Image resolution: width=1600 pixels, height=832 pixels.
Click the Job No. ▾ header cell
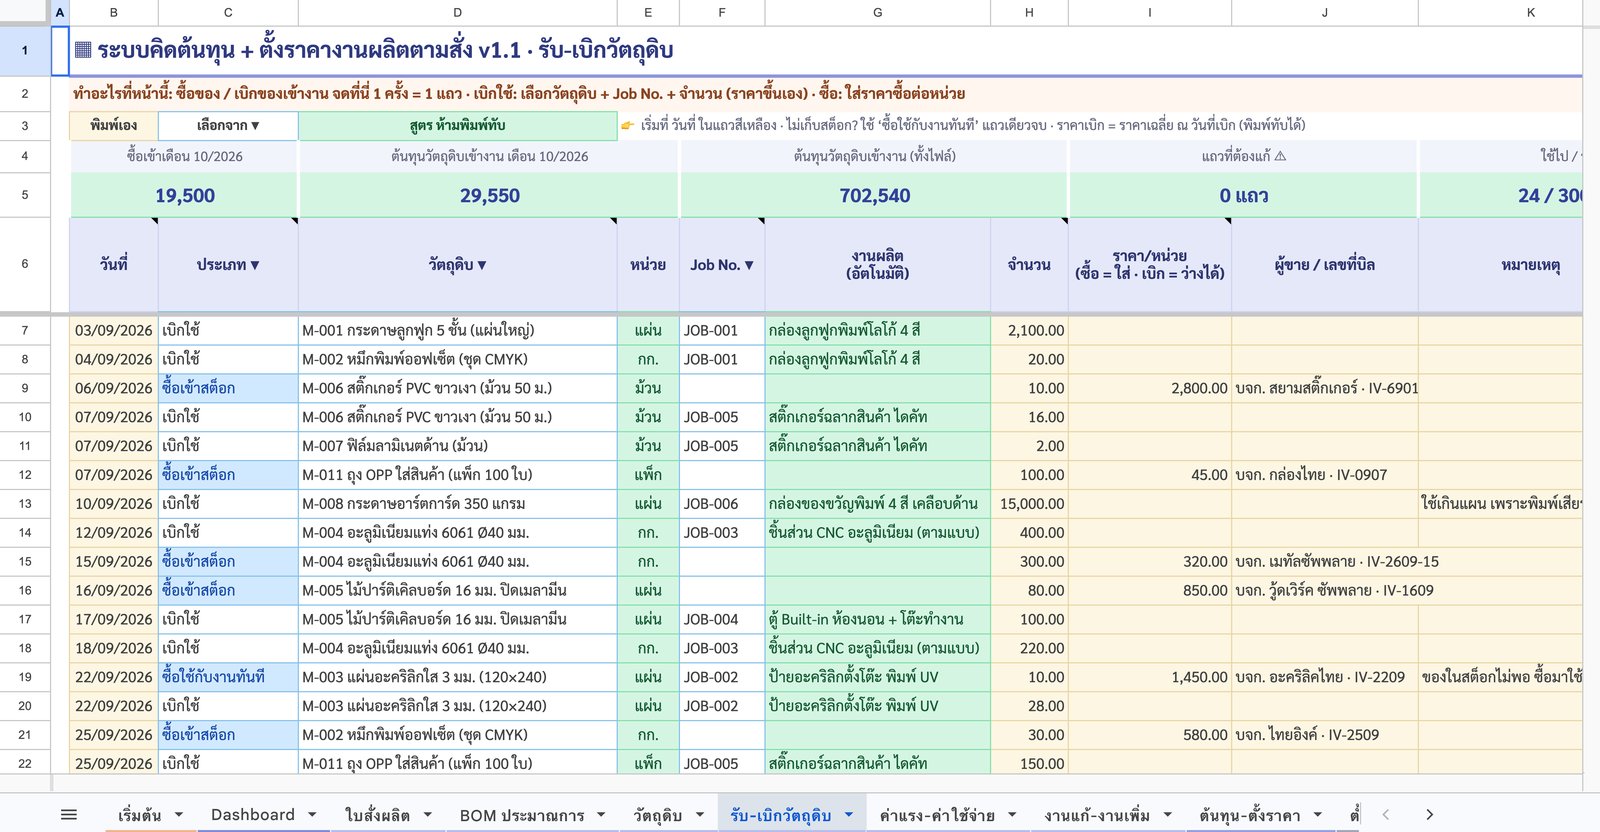722,265
